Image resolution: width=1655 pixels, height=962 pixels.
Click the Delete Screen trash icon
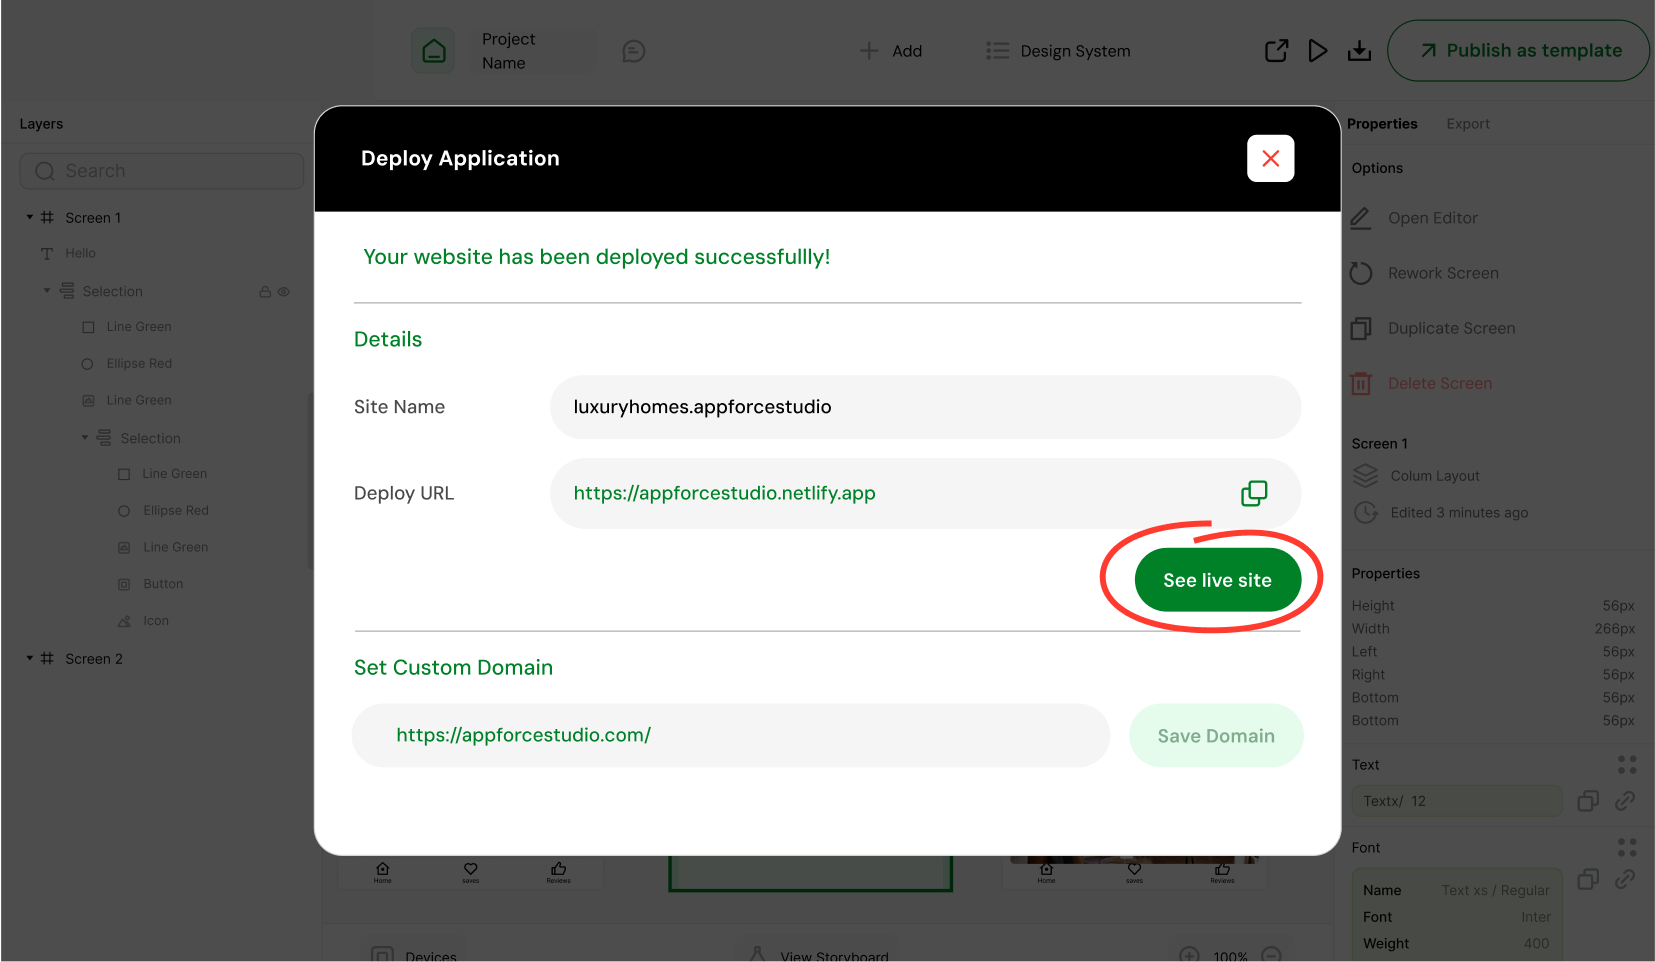coord(1361,383)
